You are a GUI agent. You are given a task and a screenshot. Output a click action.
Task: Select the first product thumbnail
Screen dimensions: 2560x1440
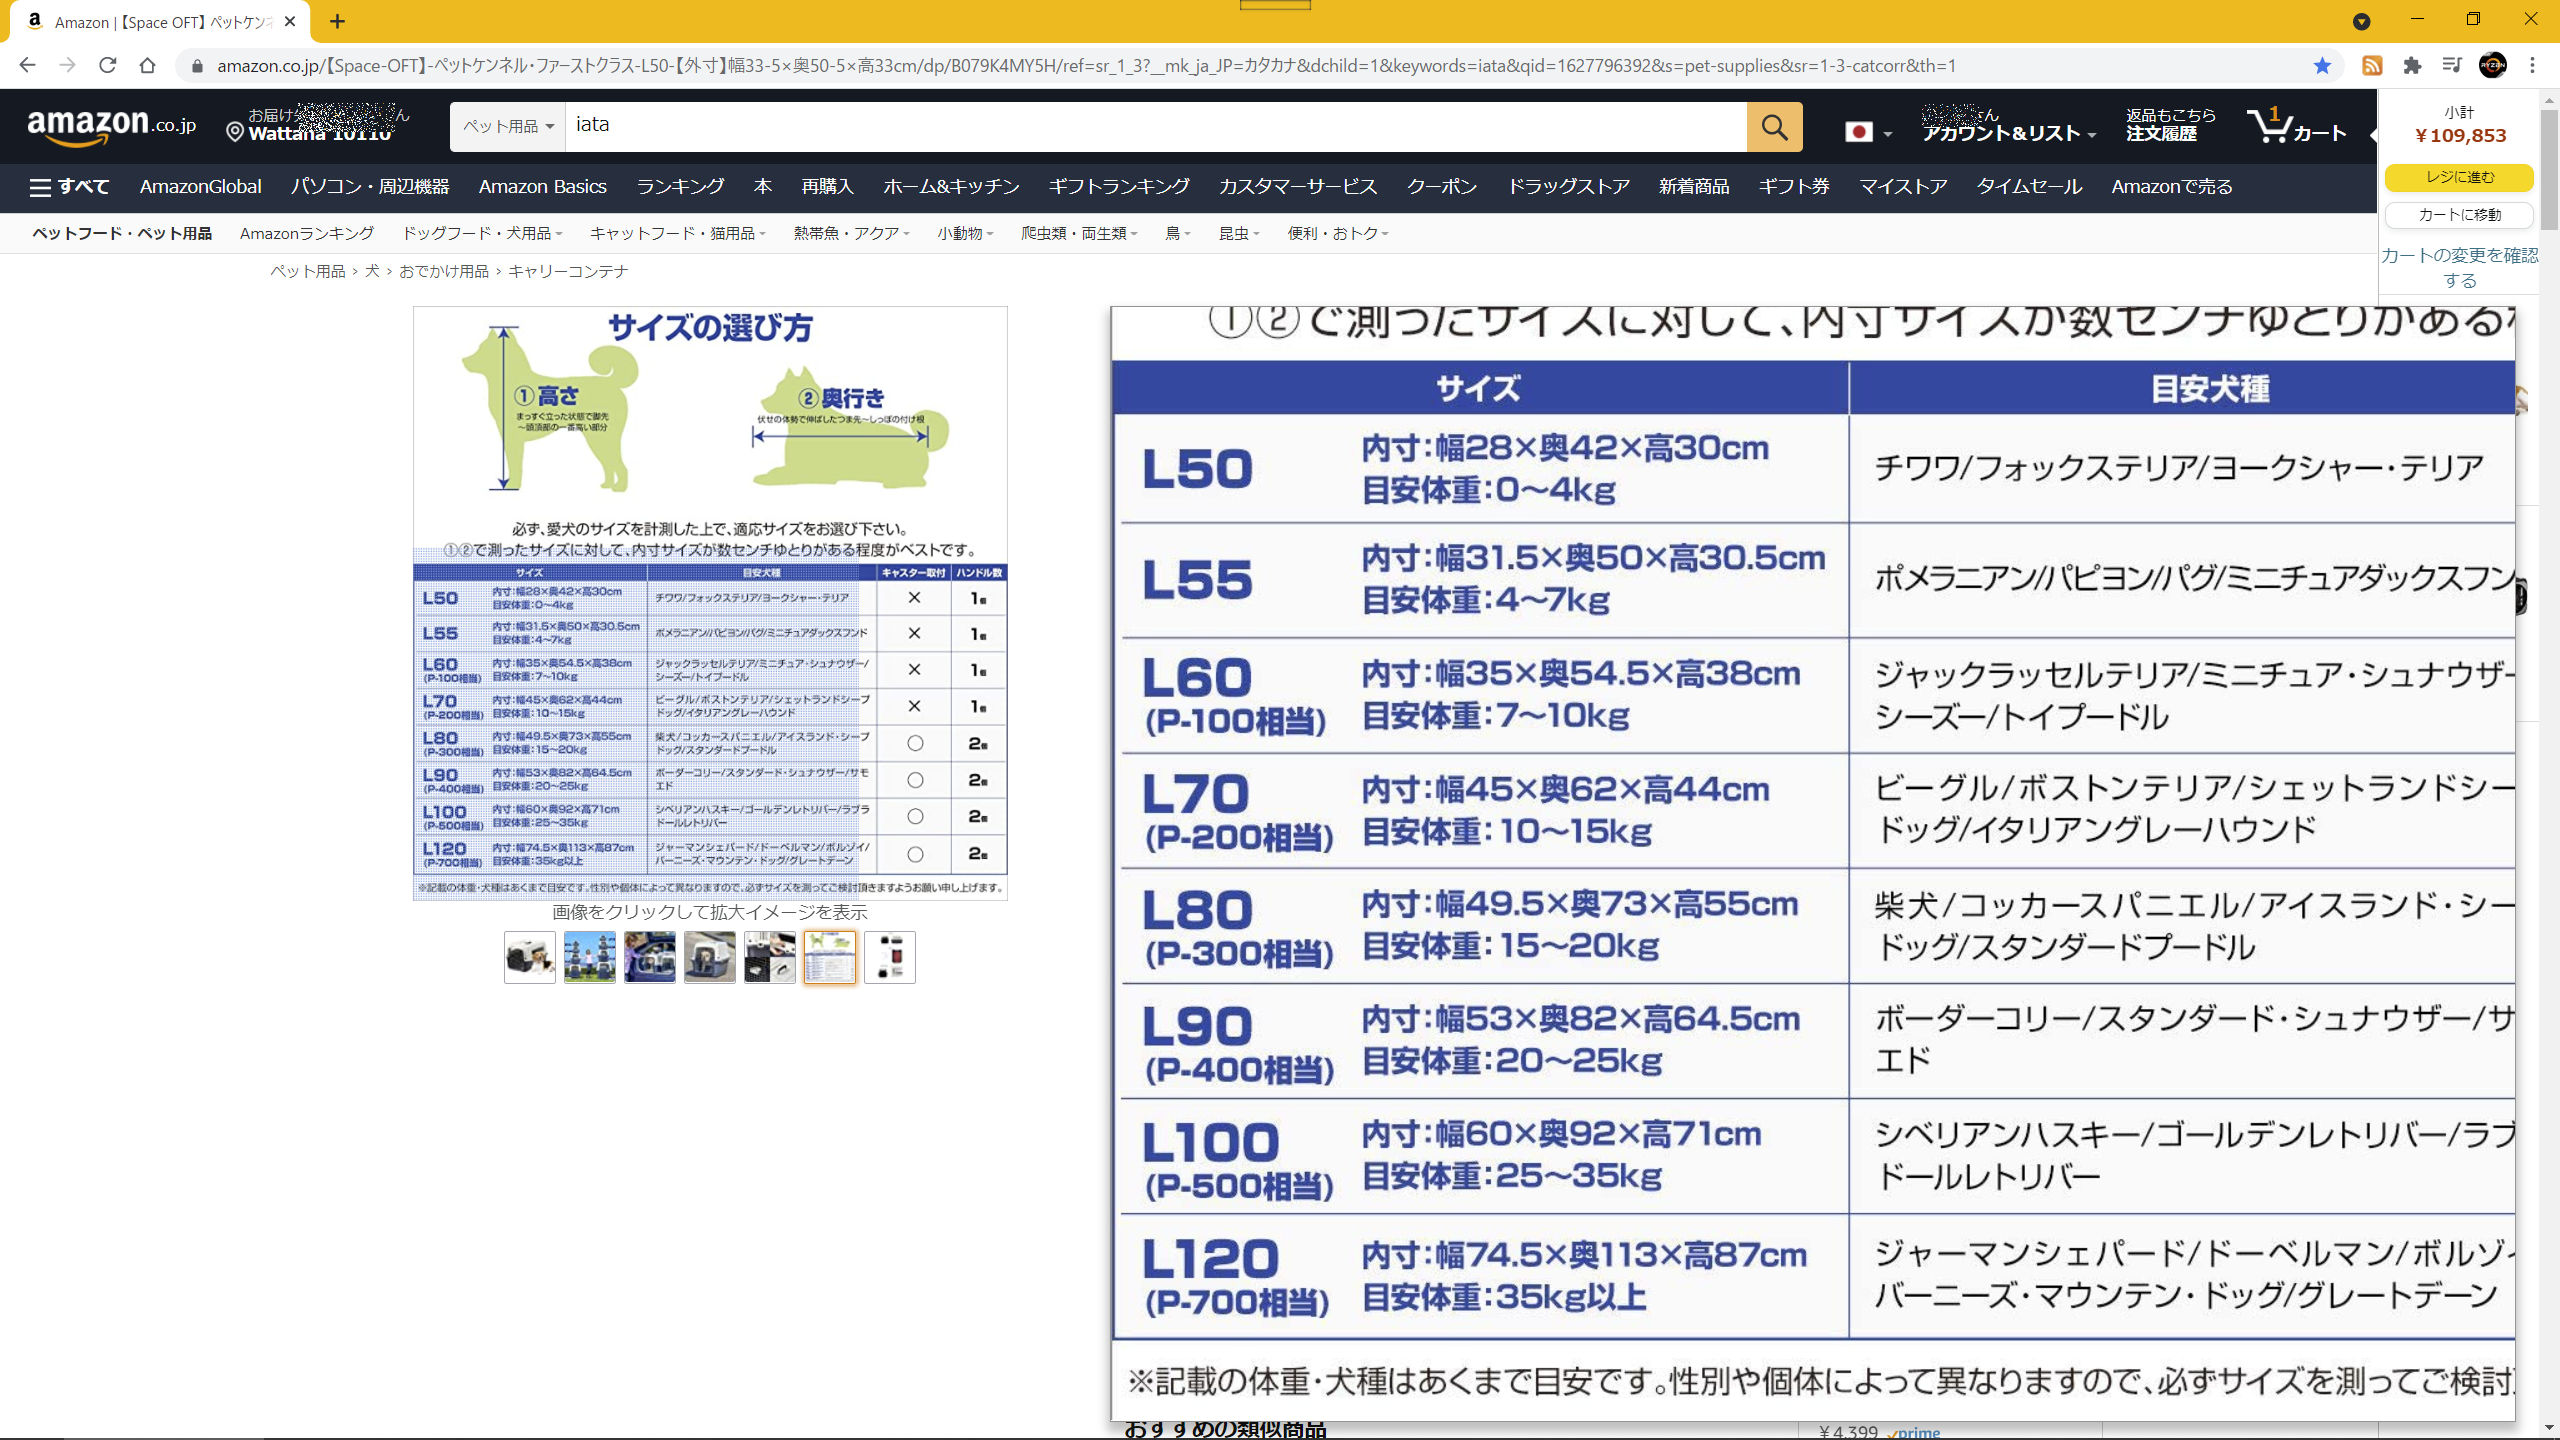[x=530, y=958]
